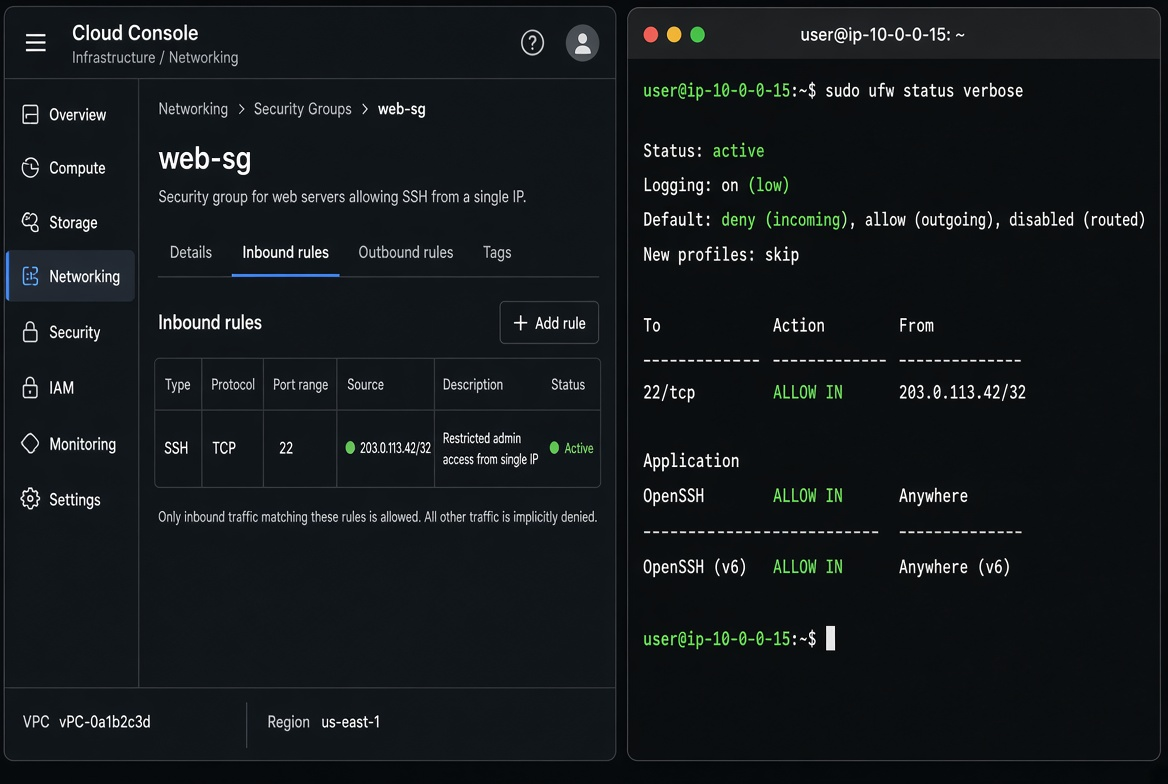The height and width of the screenshot is (784, 1168).
Task: Select Security in the sidebar
Action: 71,332
